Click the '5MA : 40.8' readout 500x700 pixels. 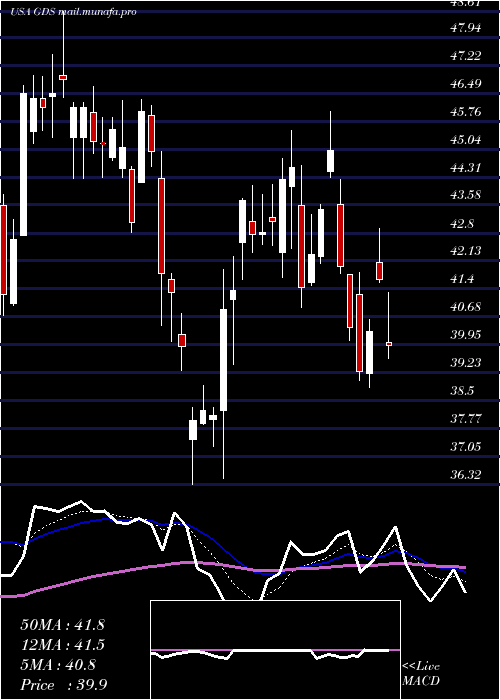pos(58,665)
